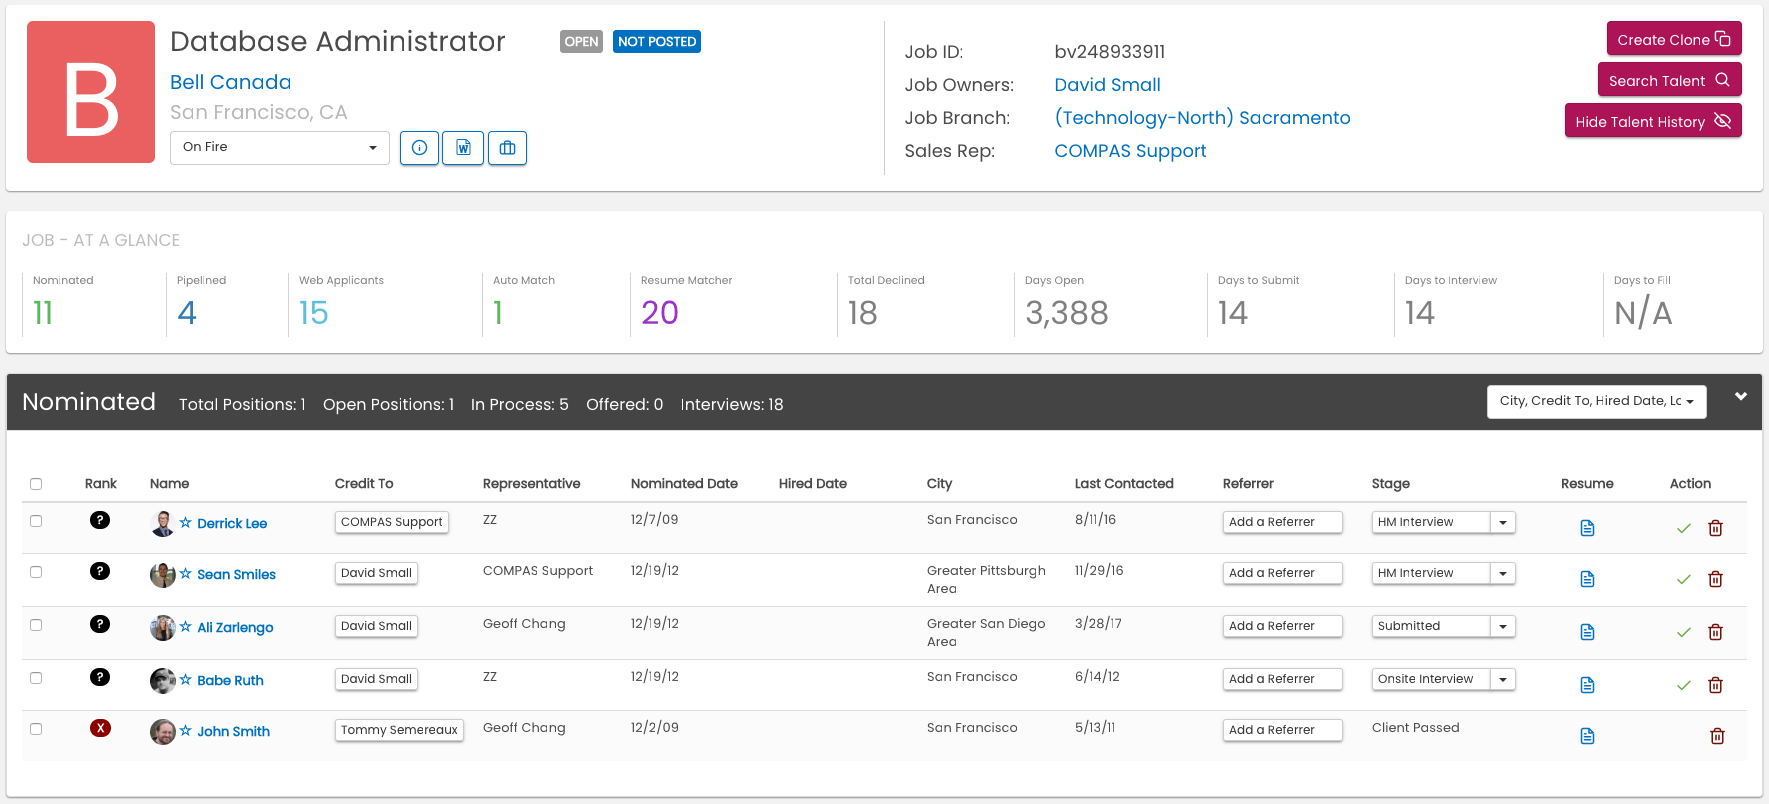Open Babe Ruth candidate profile link
Image resolution: width=1769 pixels, height=804 pixels.
click(230, 680)
